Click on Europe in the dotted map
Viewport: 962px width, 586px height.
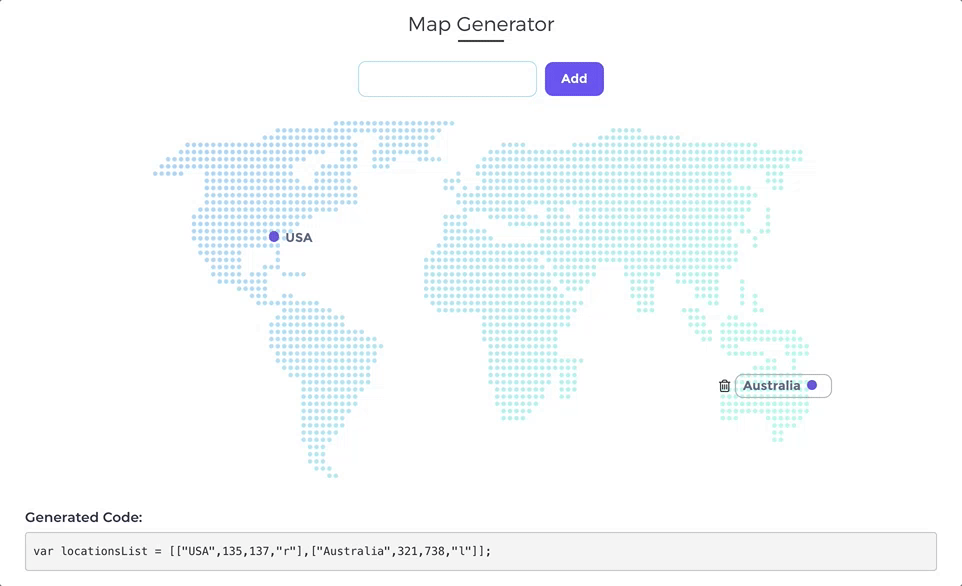click(x=490, y=200)
